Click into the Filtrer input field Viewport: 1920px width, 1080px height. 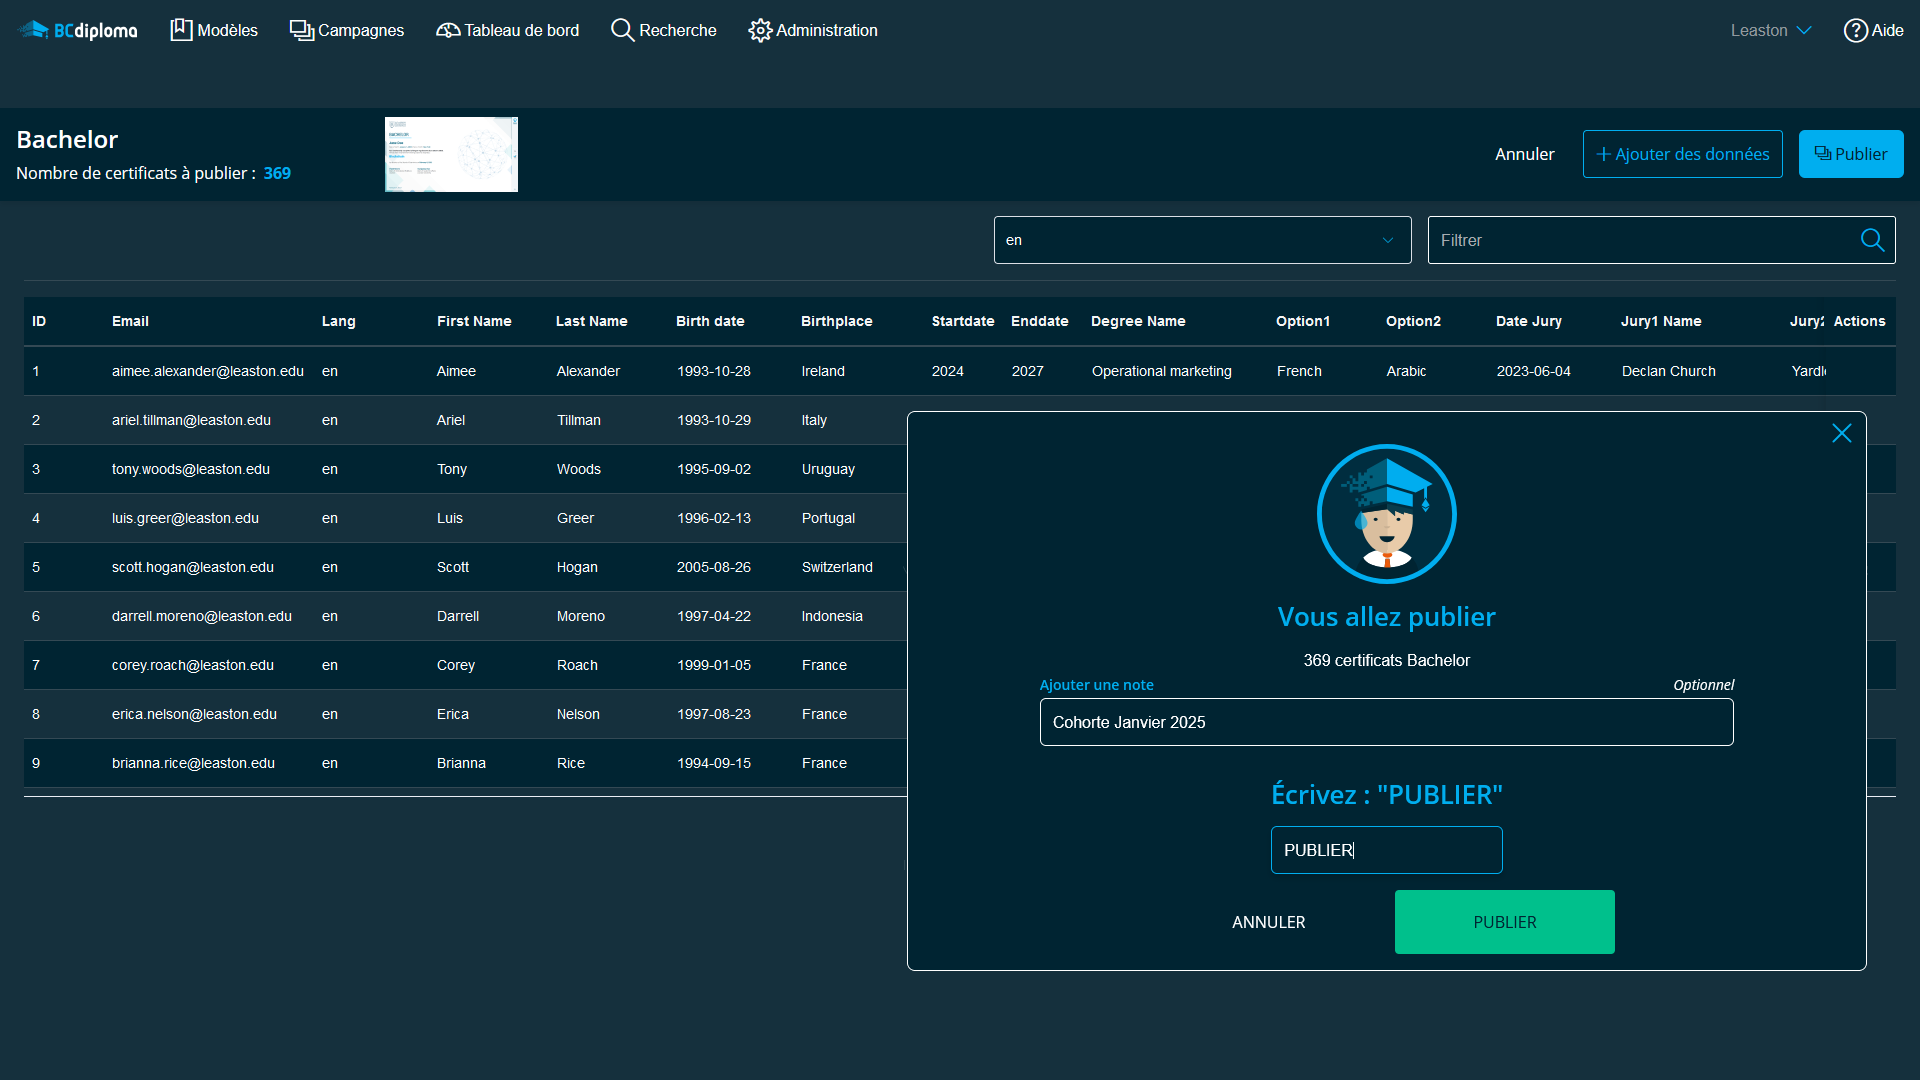(1640, 240)
